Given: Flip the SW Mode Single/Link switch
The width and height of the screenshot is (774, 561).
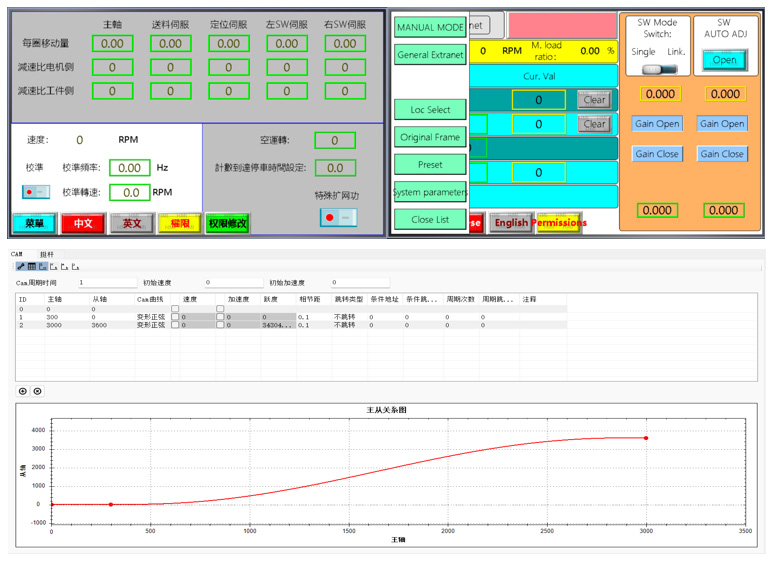Looking at the screenshot, I should 659,69.
